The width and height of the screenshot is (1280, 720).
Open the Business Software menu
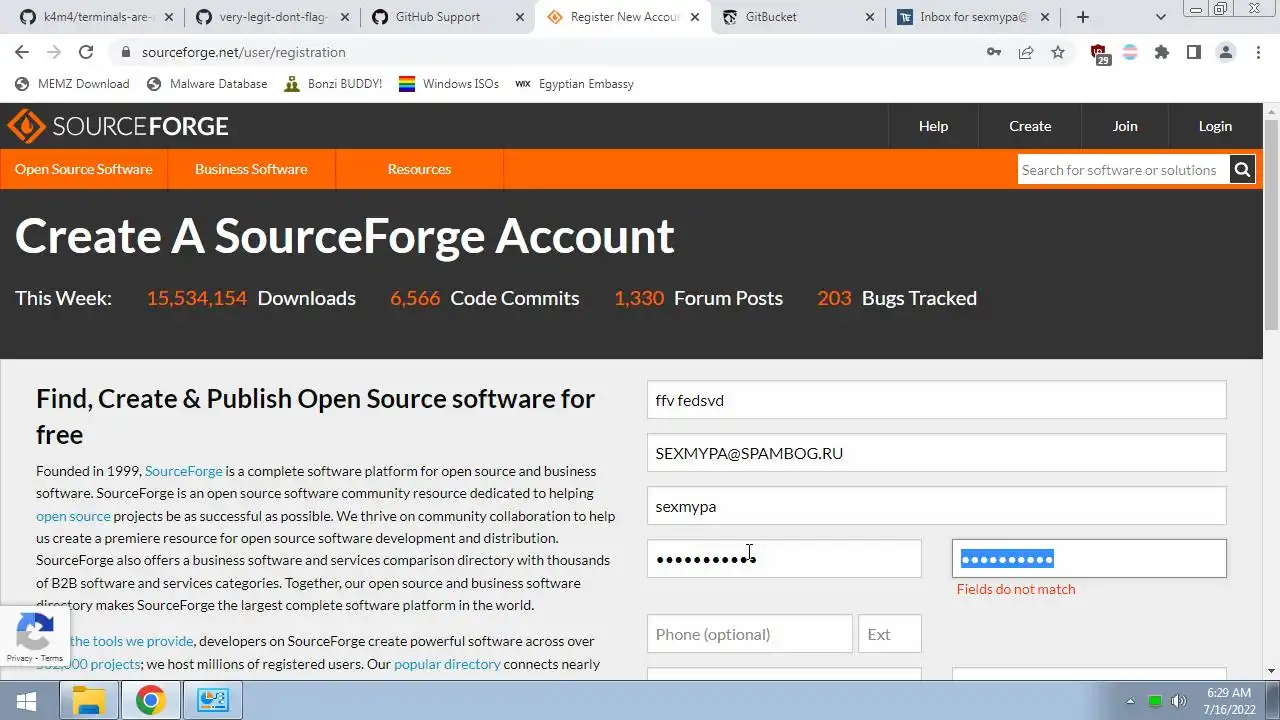(251, 169)
